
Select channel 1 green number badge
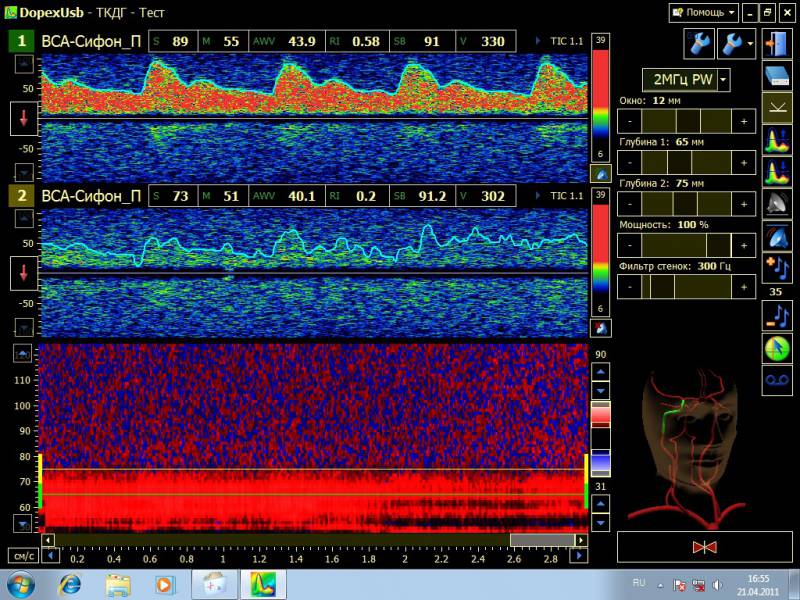pyautogui.click(x=21, y=41)
